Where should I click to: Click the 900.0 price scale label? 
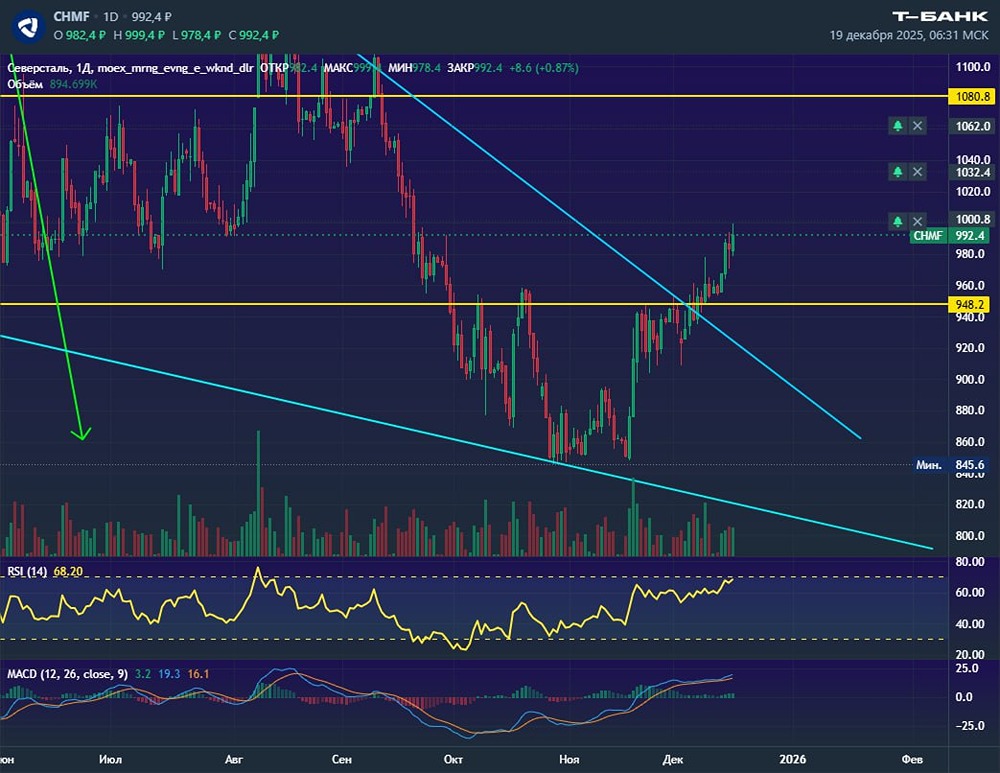[973, 379]
